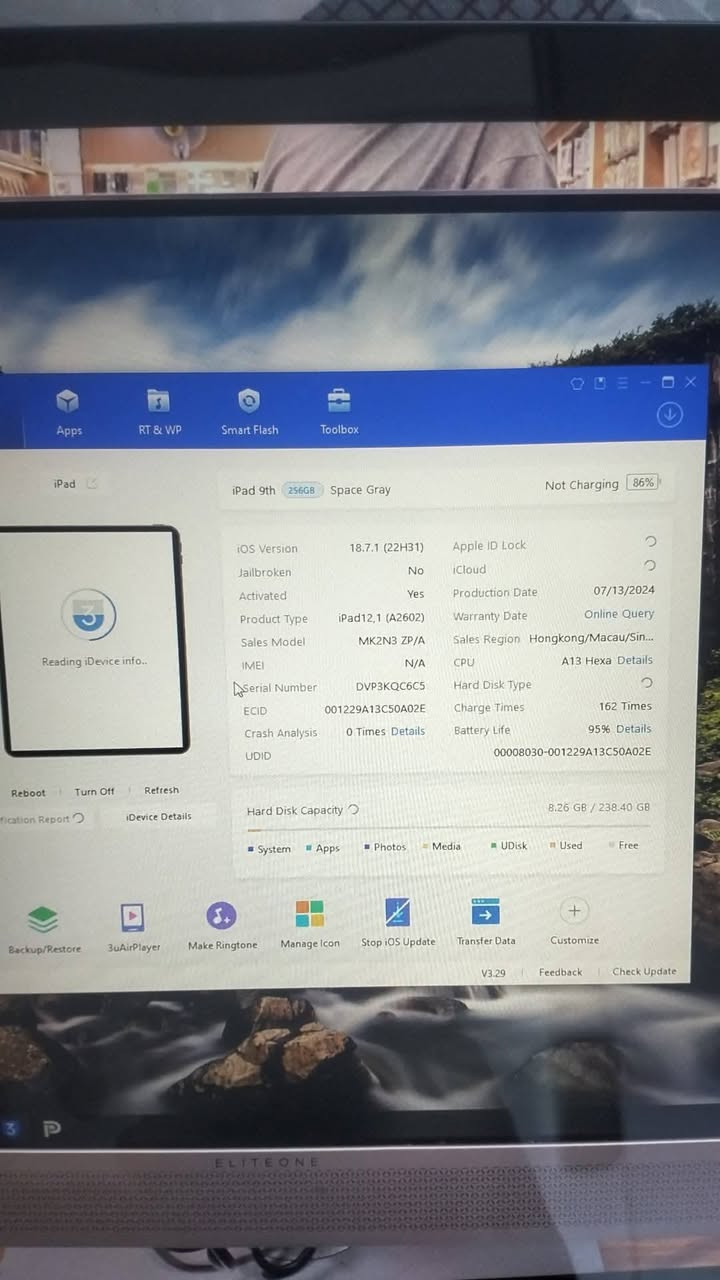Click the Hard Disk Capacity usage bar
Screen dimensions: 720x1280
point(448,828)
